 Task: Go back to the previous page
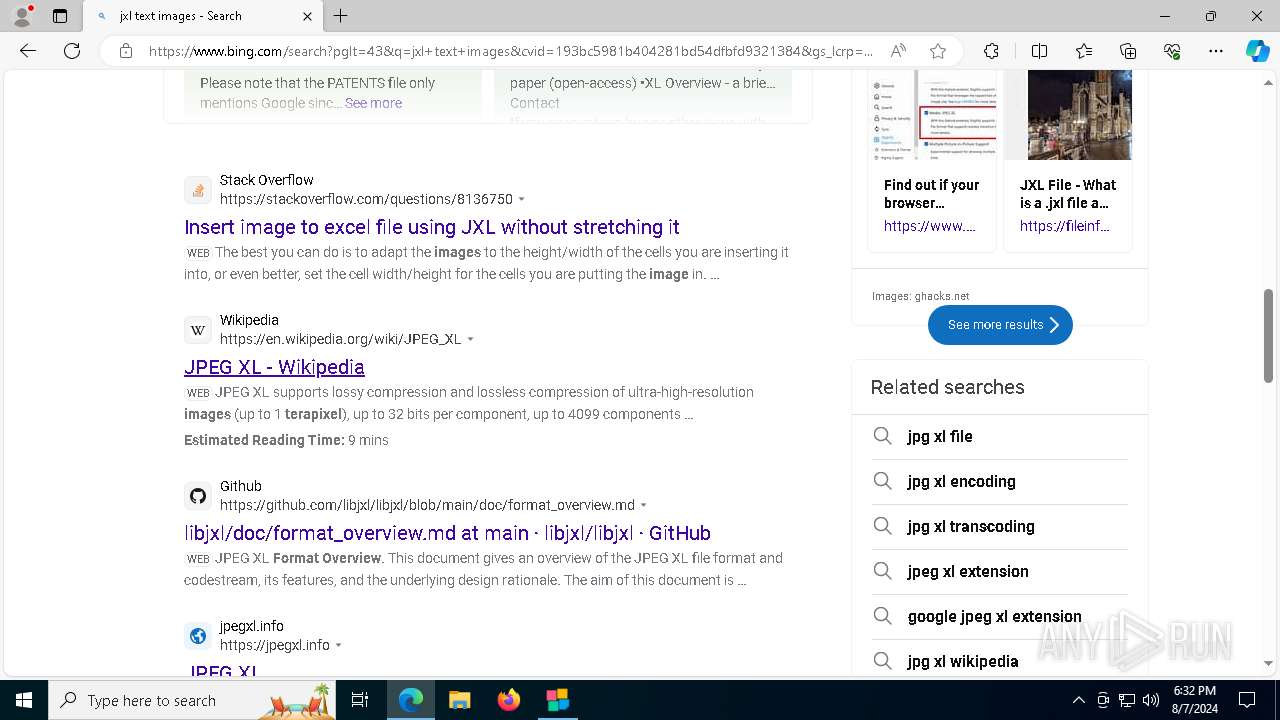click(x=28, y=51)
